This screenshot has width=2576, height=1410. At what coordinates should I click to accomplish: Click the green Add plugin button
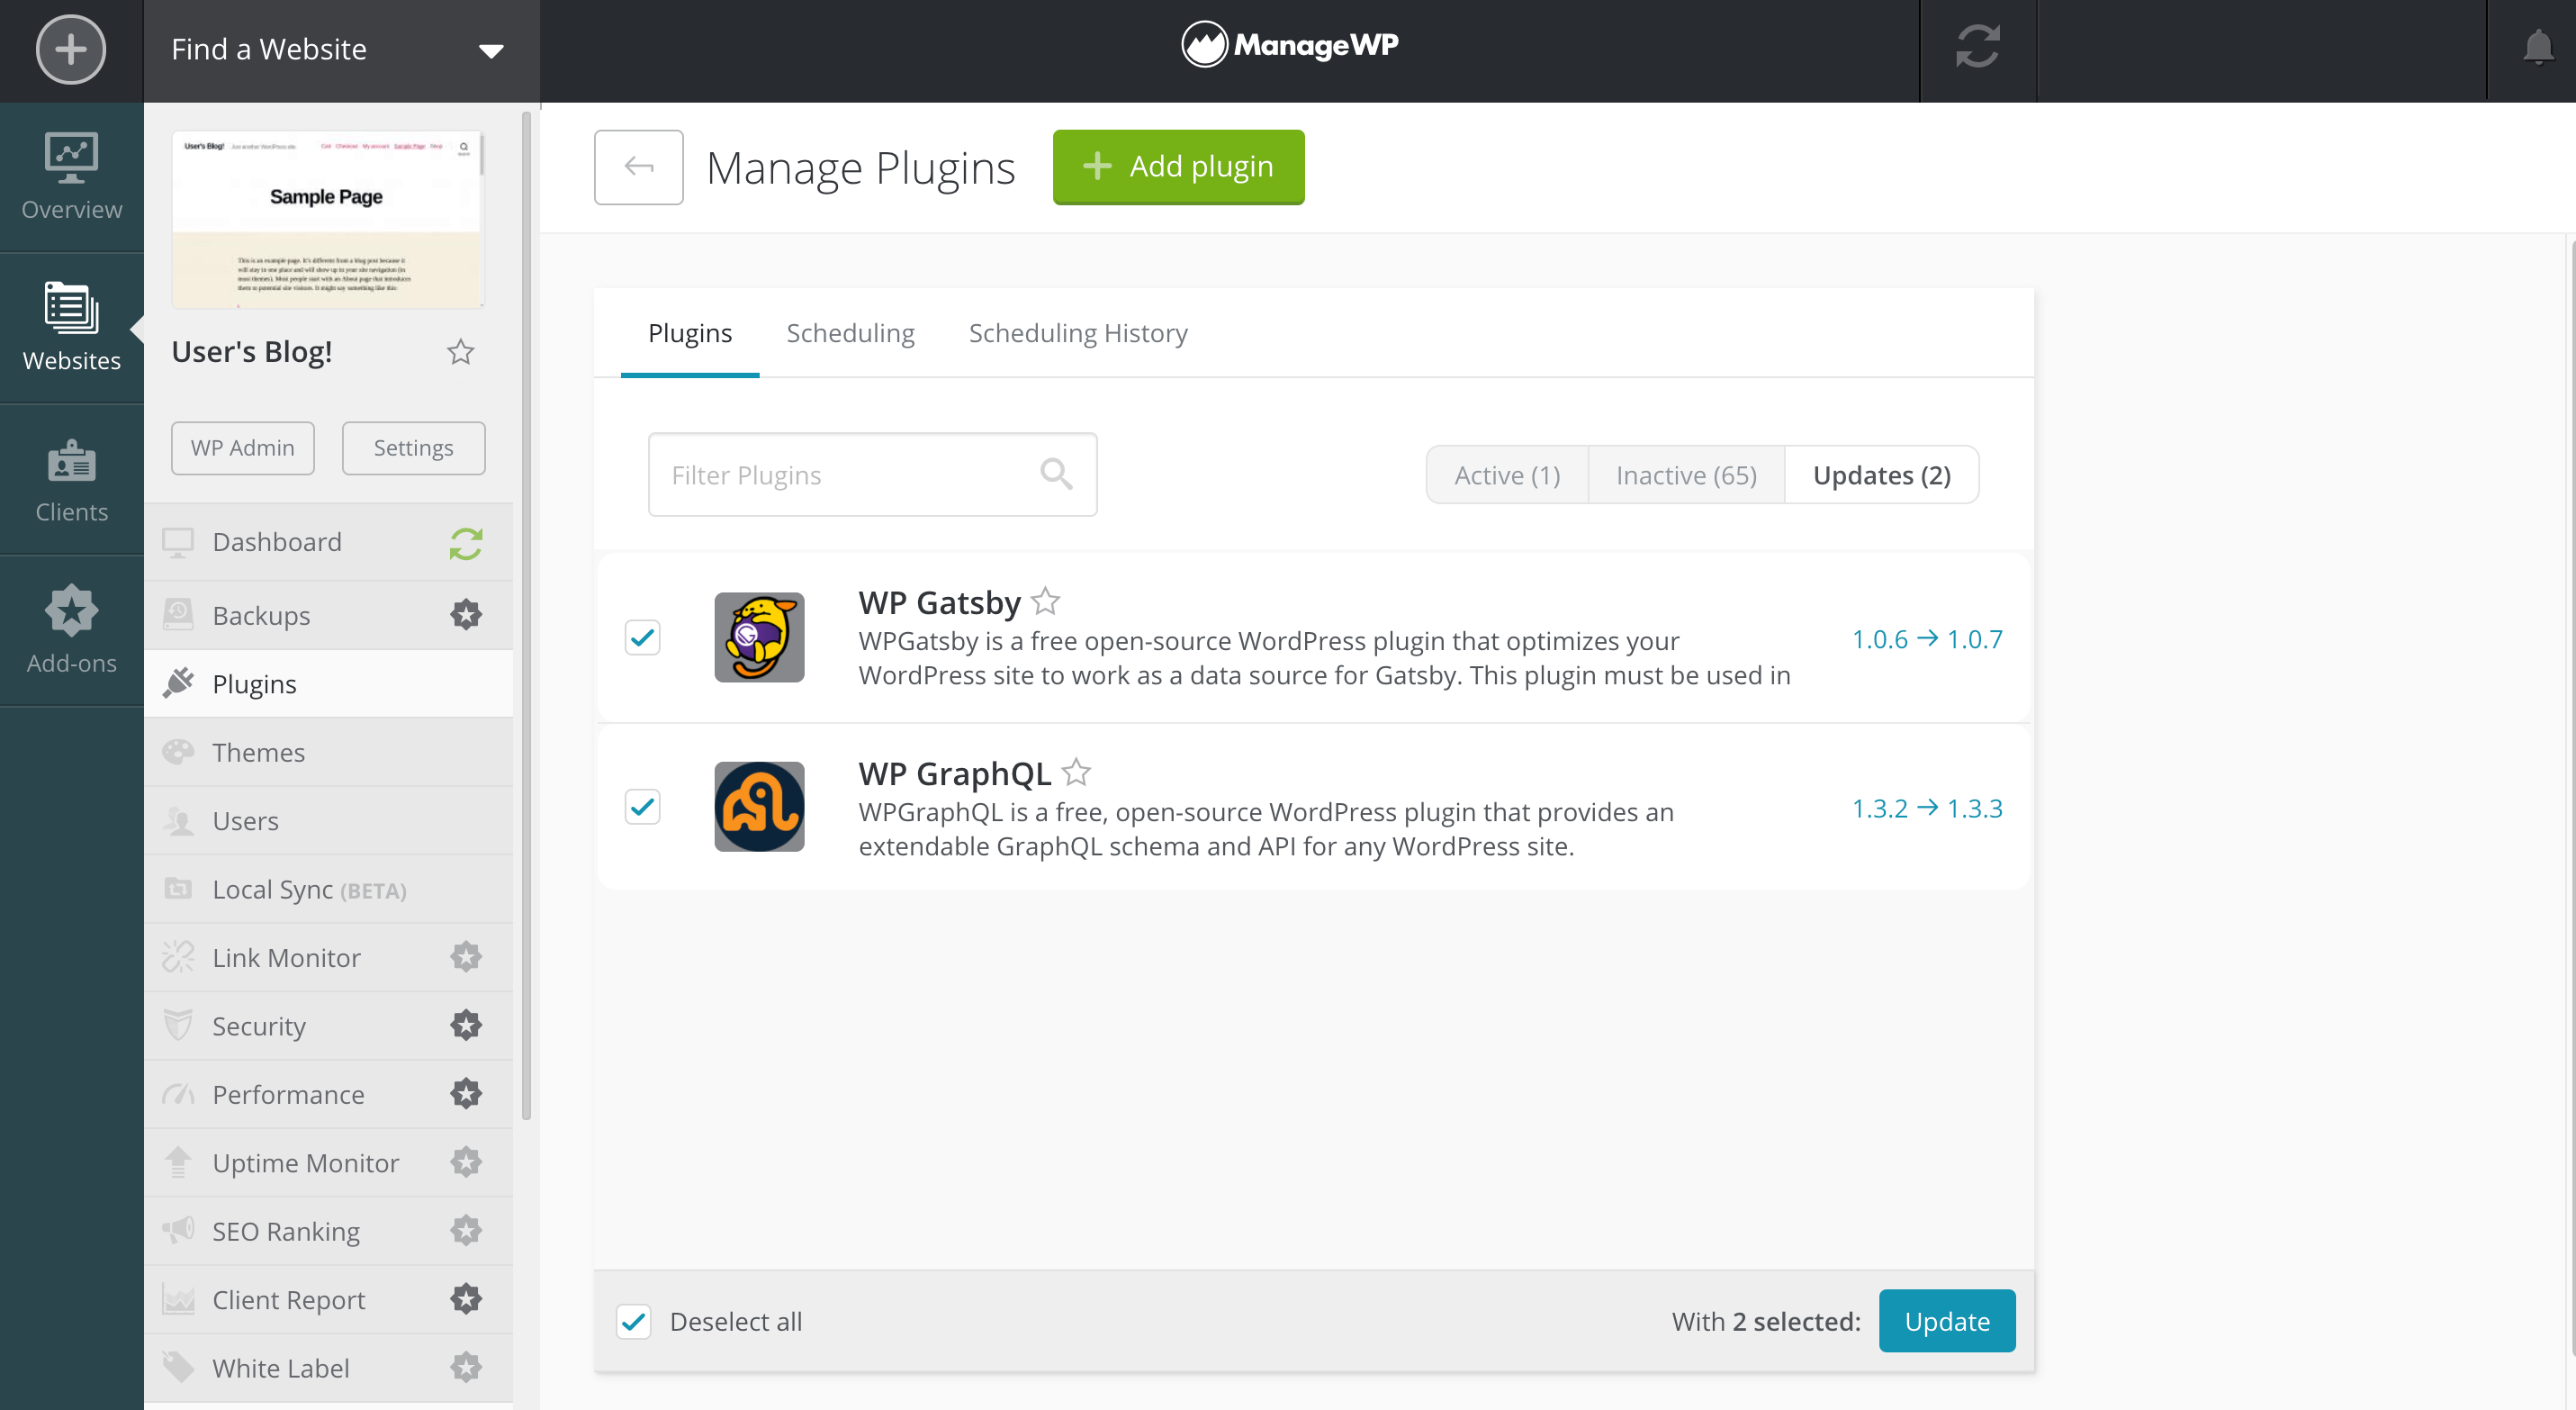(x=1178, y=167)
